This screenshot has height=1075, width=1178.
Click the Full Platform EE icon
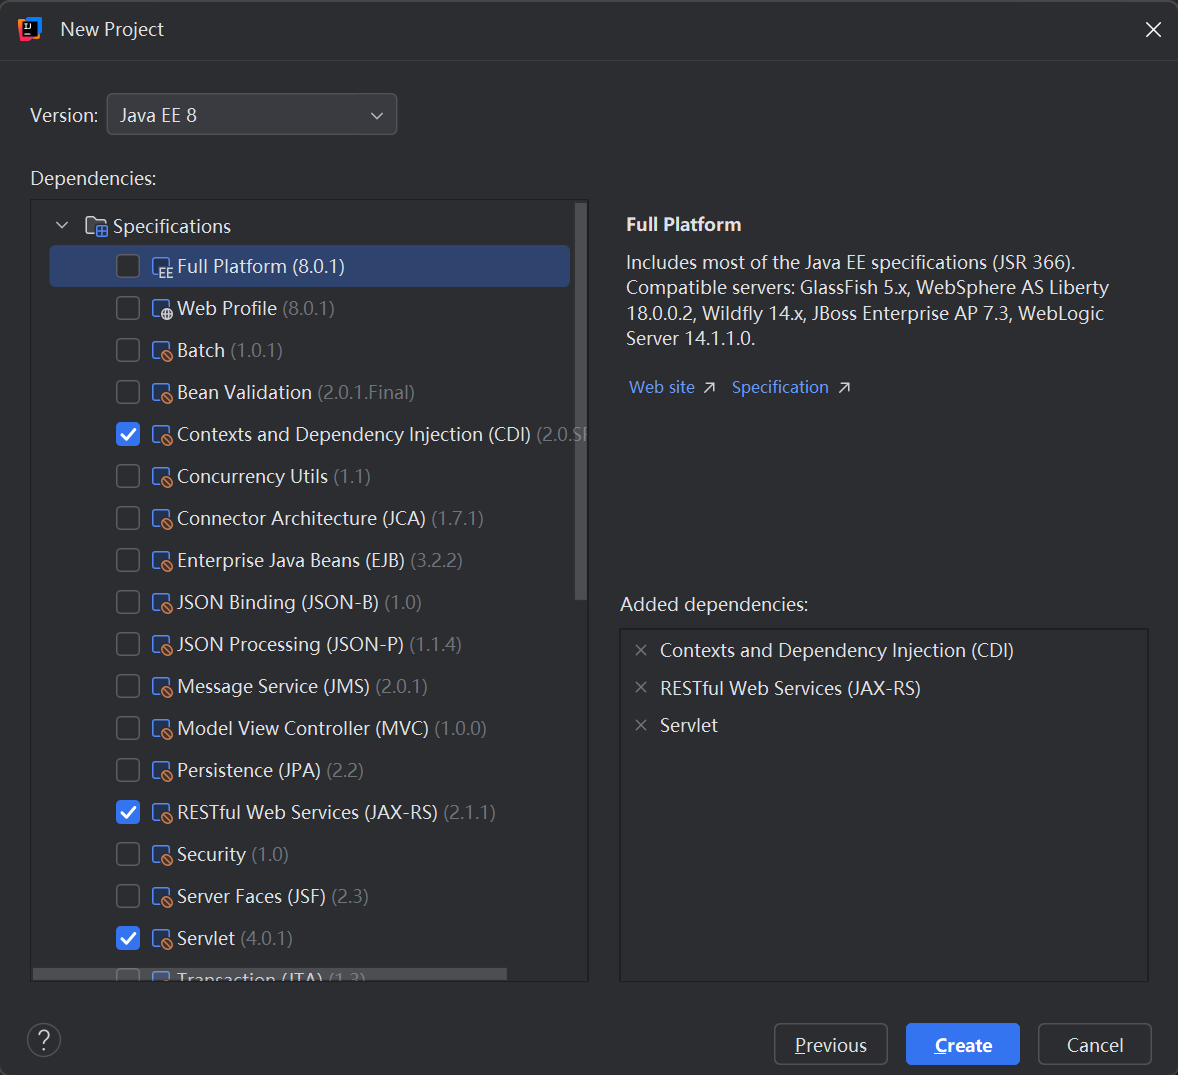pyautogui.click(x=162, y=267)
